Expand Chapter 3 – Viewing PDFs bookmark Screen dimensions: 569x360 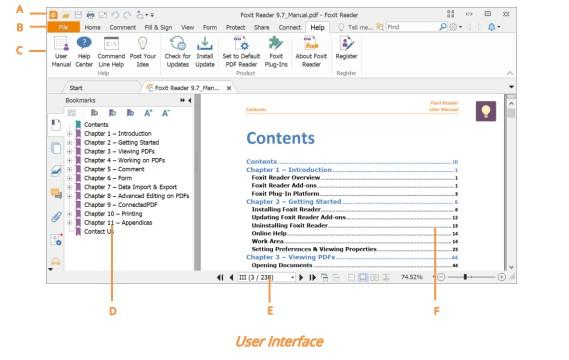[70, 152]
